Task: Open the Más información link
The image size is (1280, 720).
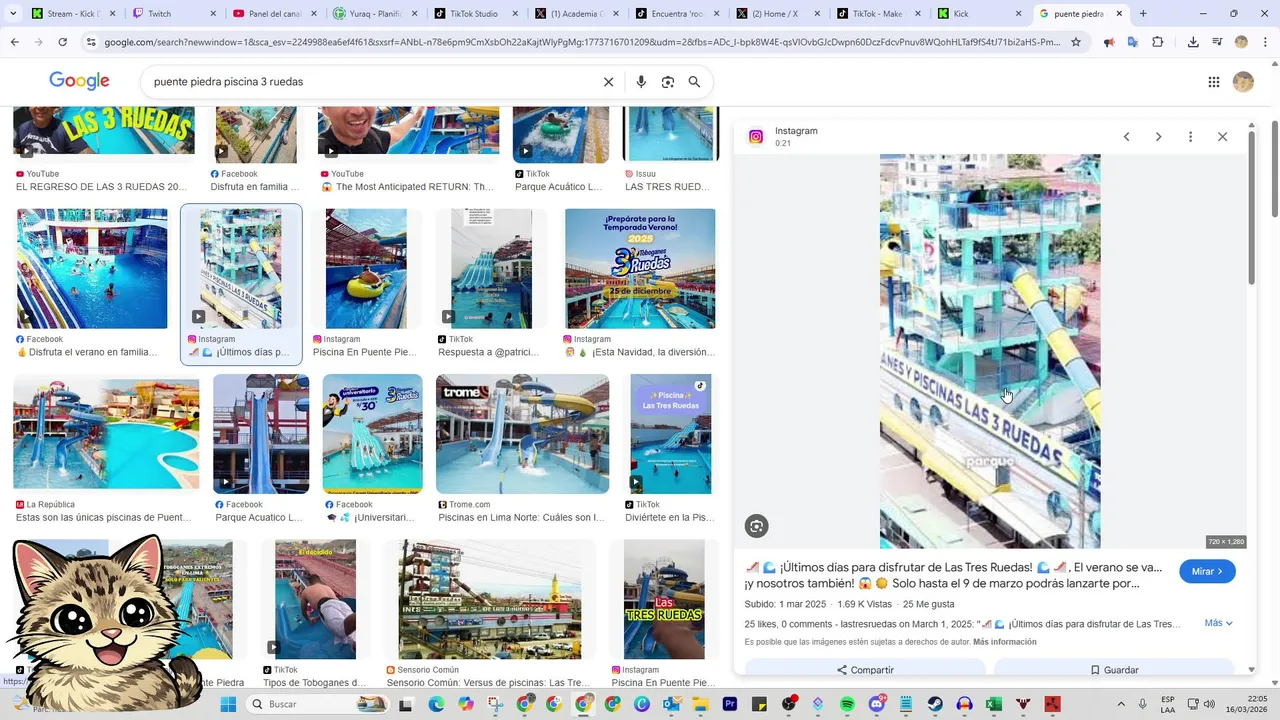Action: (x=1004, y=642)
